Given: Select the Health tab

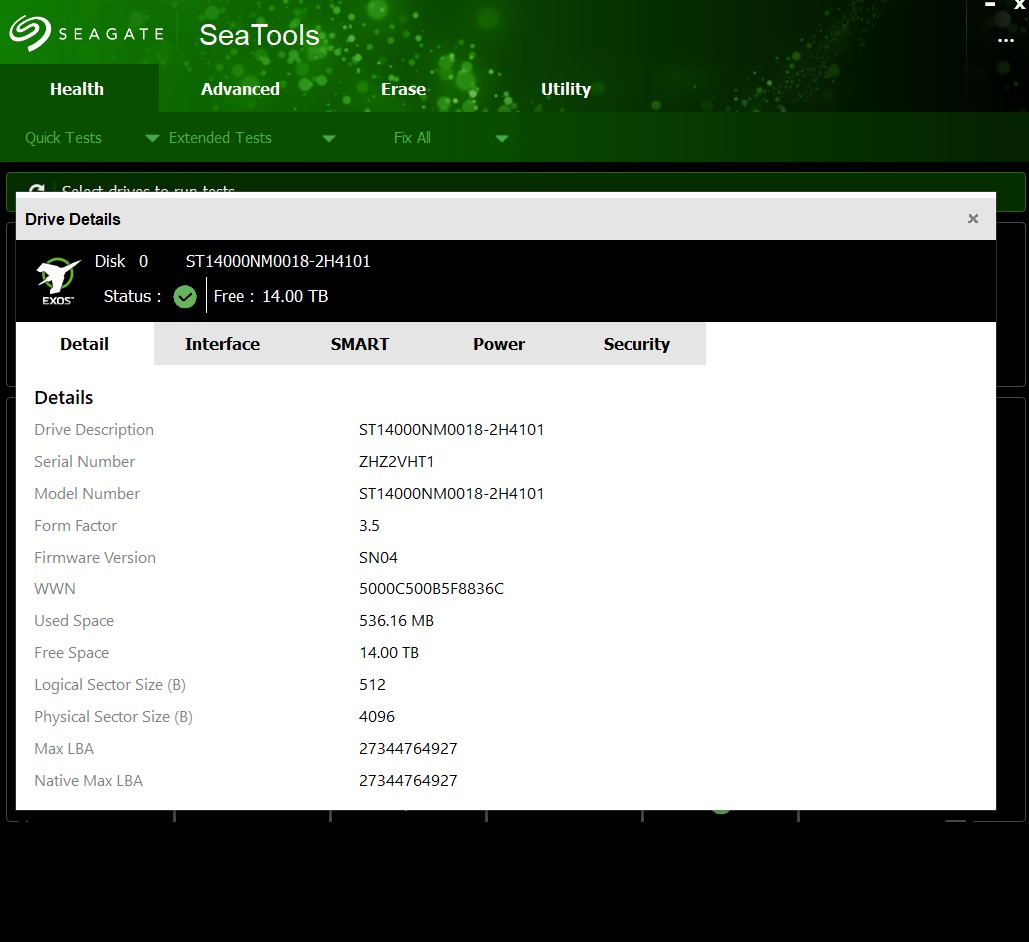Looking at the screenshot, I should click(77, 89).
